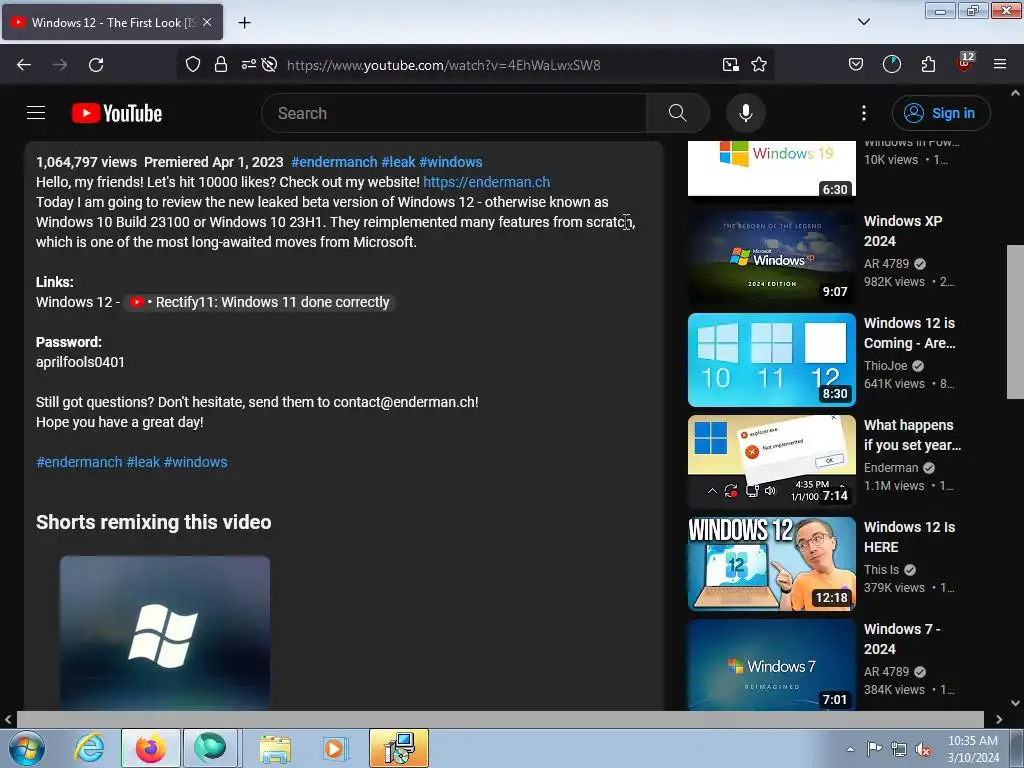
Task: Click the URL address bar
Action: pyautogui.click(x=443, y=65)
